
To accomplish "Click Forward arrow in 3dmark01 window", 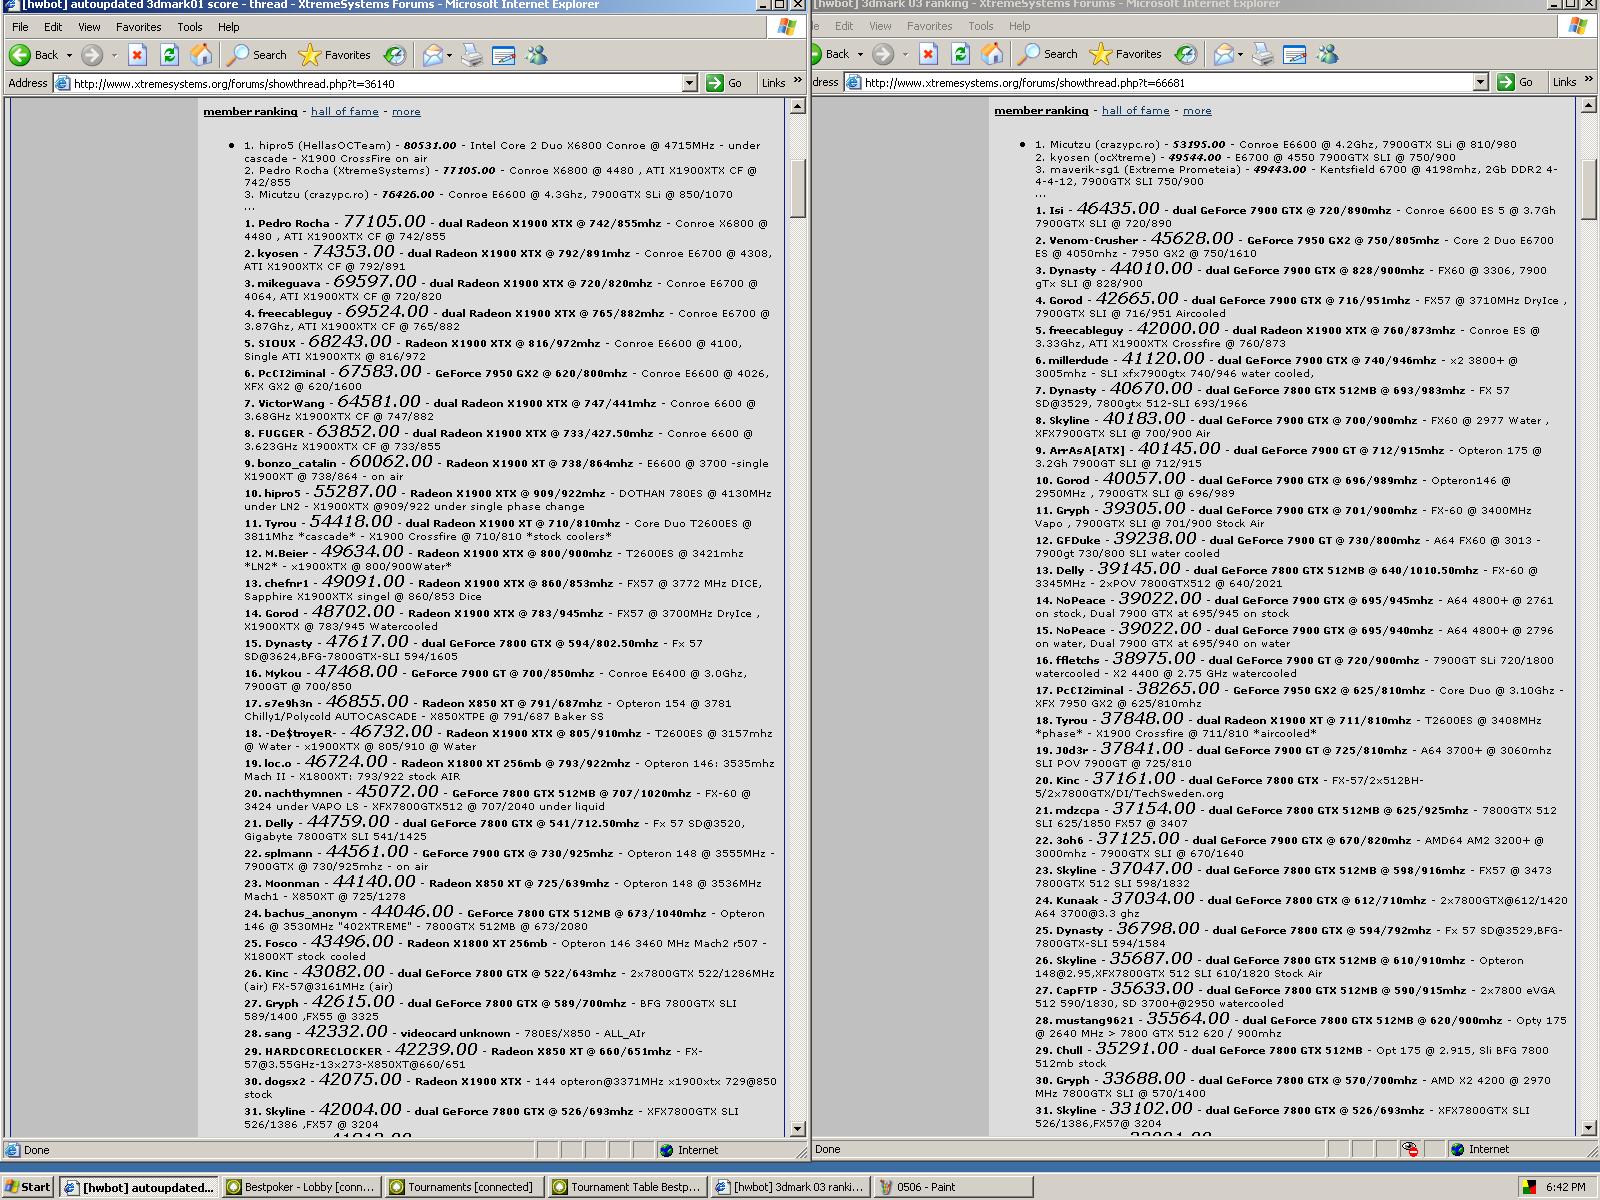I will (x=91, y=55).
